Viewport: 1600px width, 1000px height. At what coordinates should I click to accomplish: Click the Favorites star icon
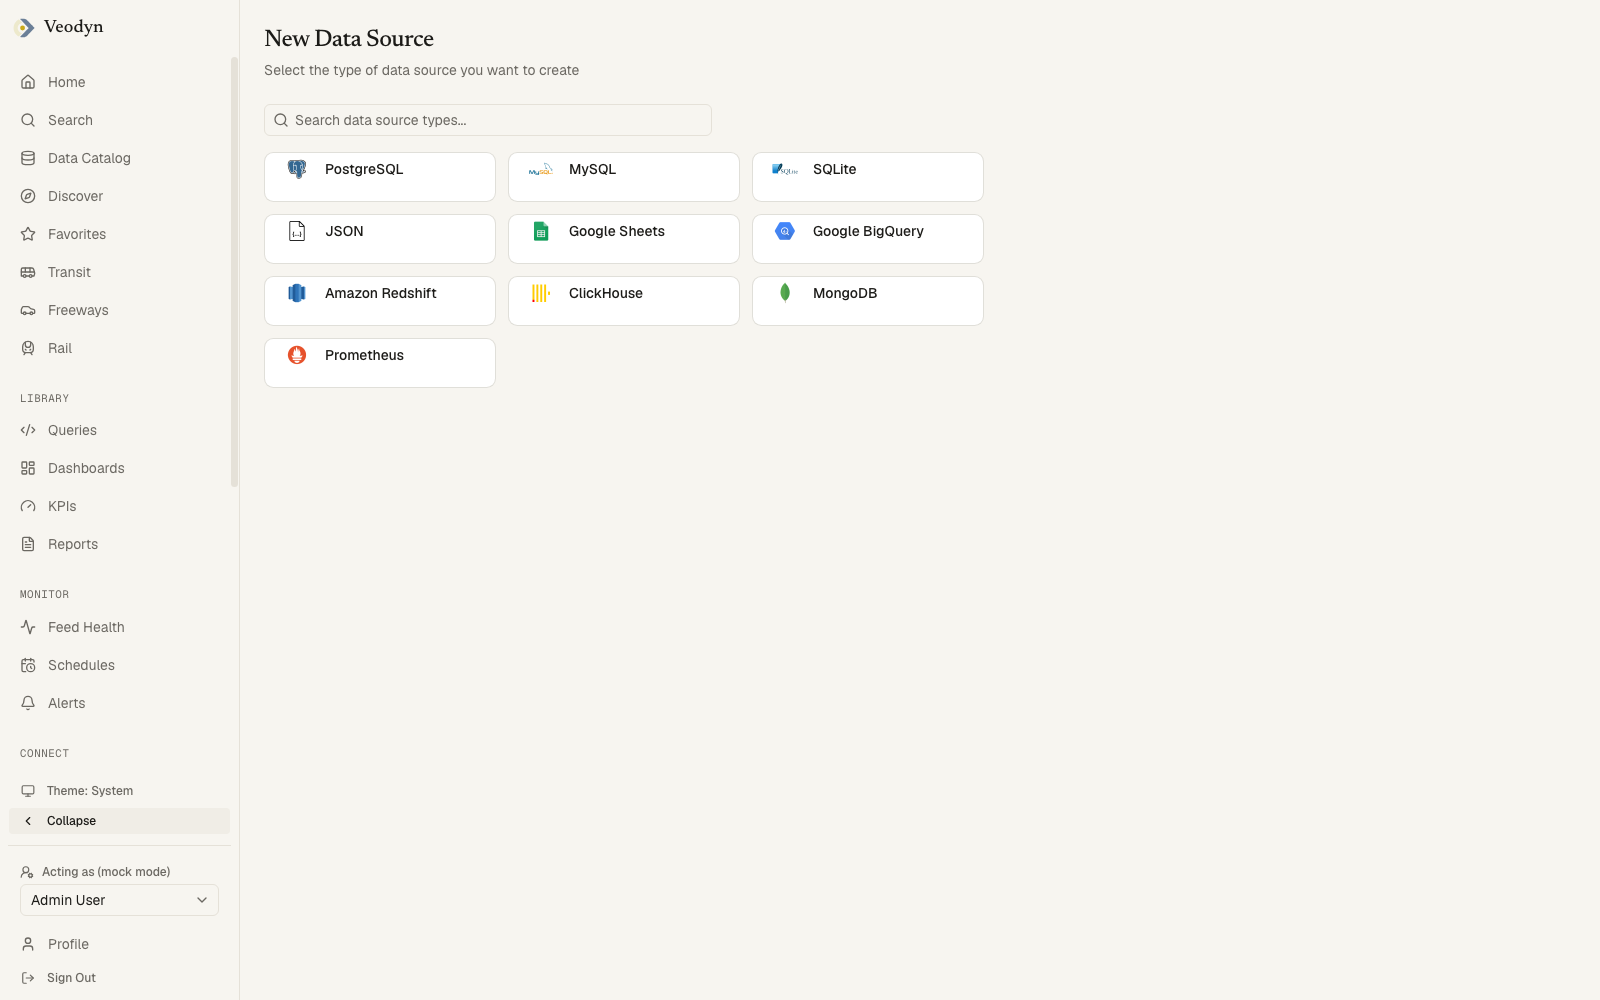click(x=28, y=234)
